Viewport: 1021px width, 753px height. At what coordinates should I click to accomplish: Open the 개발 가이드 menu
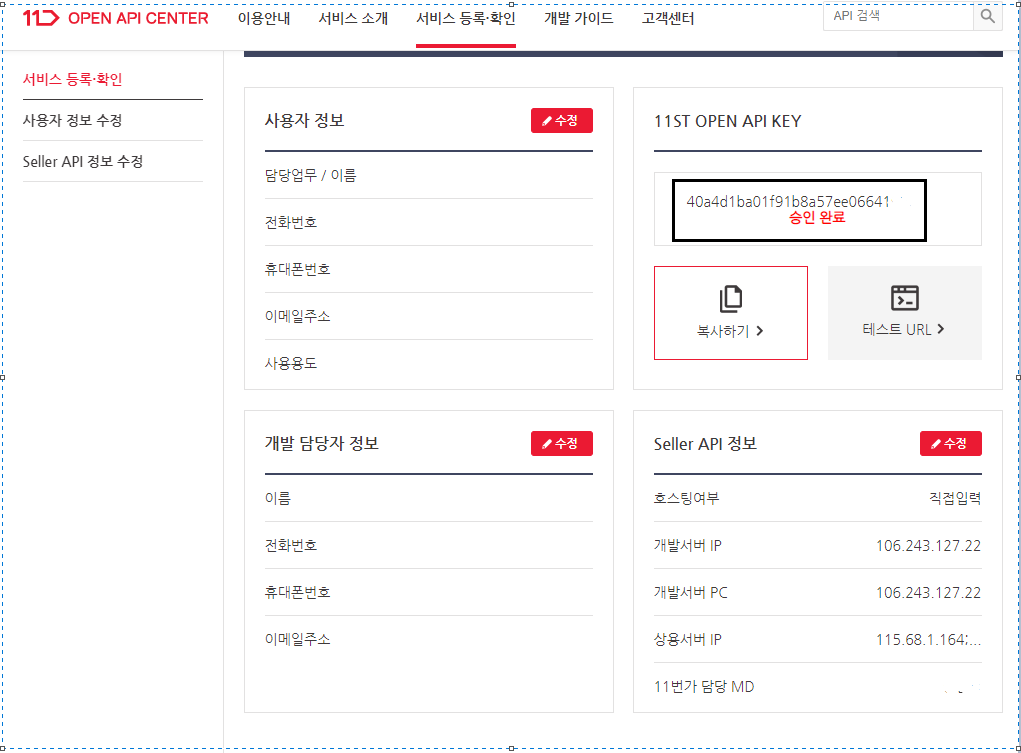tap(579, 18)
